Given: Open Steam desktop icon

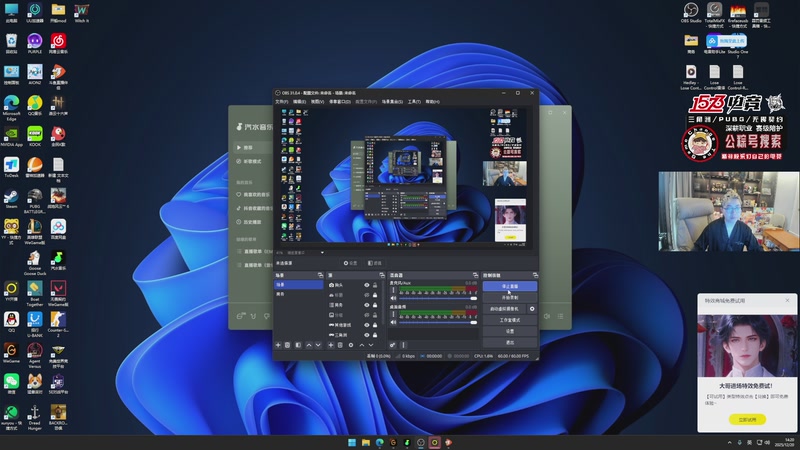Looking at the screenshot, I should pos(11,198).
